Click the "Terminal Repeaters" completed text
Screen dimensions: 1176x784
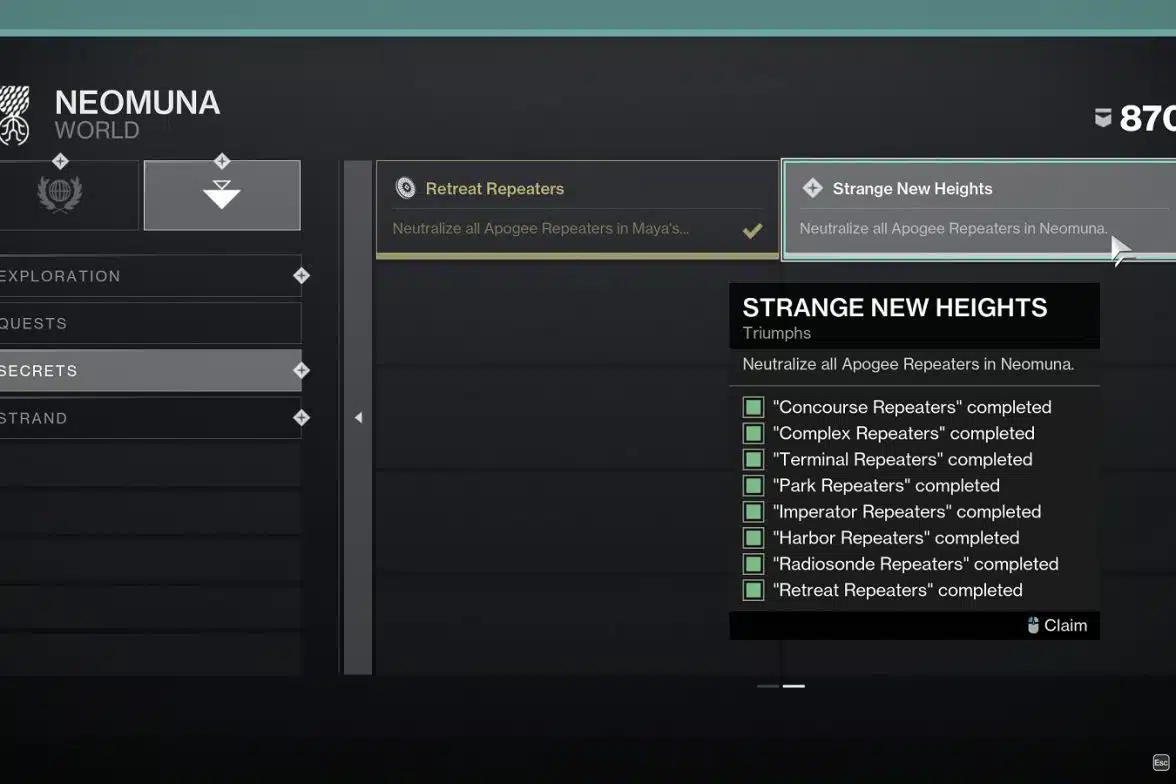902,460
